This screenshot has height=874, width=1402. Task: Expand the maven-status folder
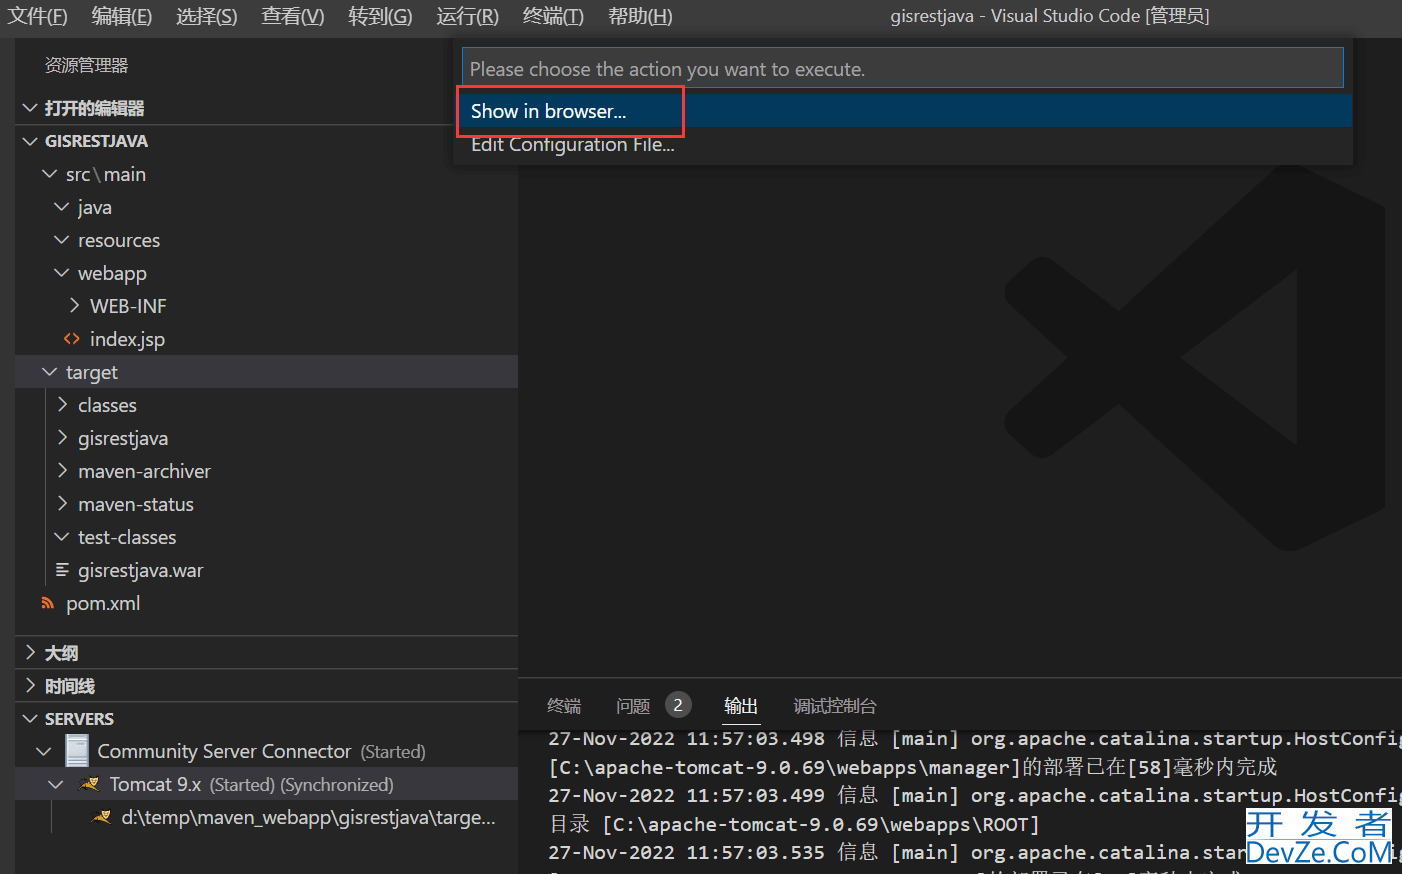[x=62, y=504]
